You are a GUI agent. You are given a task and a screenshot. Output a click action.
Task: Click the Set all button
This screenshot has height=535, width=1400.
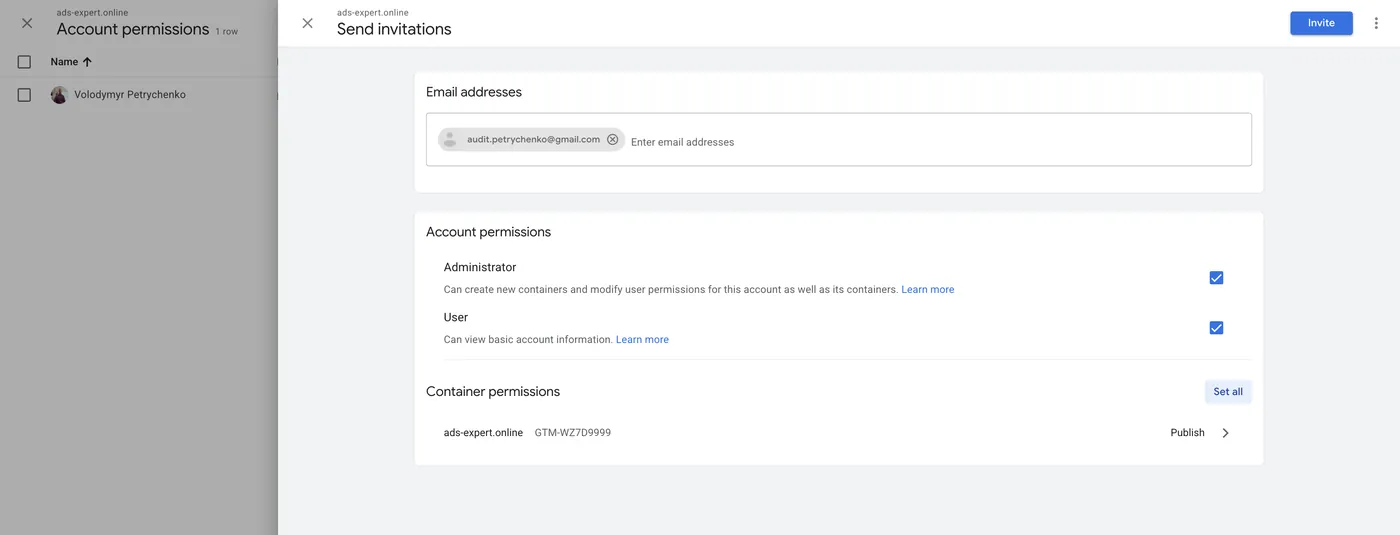(x=1228, y=392)
